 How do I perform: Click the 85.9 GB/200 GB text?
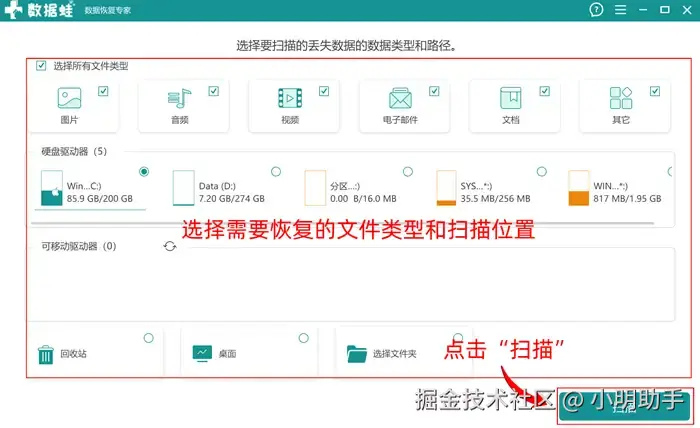100,199
